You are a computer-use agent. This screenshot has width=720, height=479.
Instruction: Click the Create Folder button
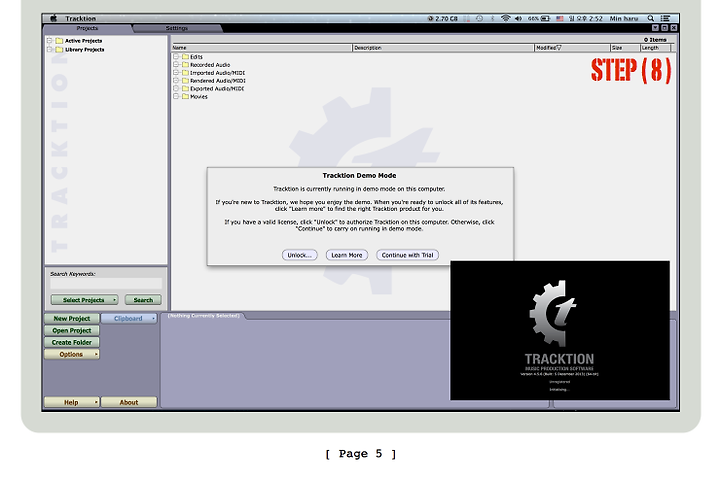pyautogui.click(x=72, y=342)
